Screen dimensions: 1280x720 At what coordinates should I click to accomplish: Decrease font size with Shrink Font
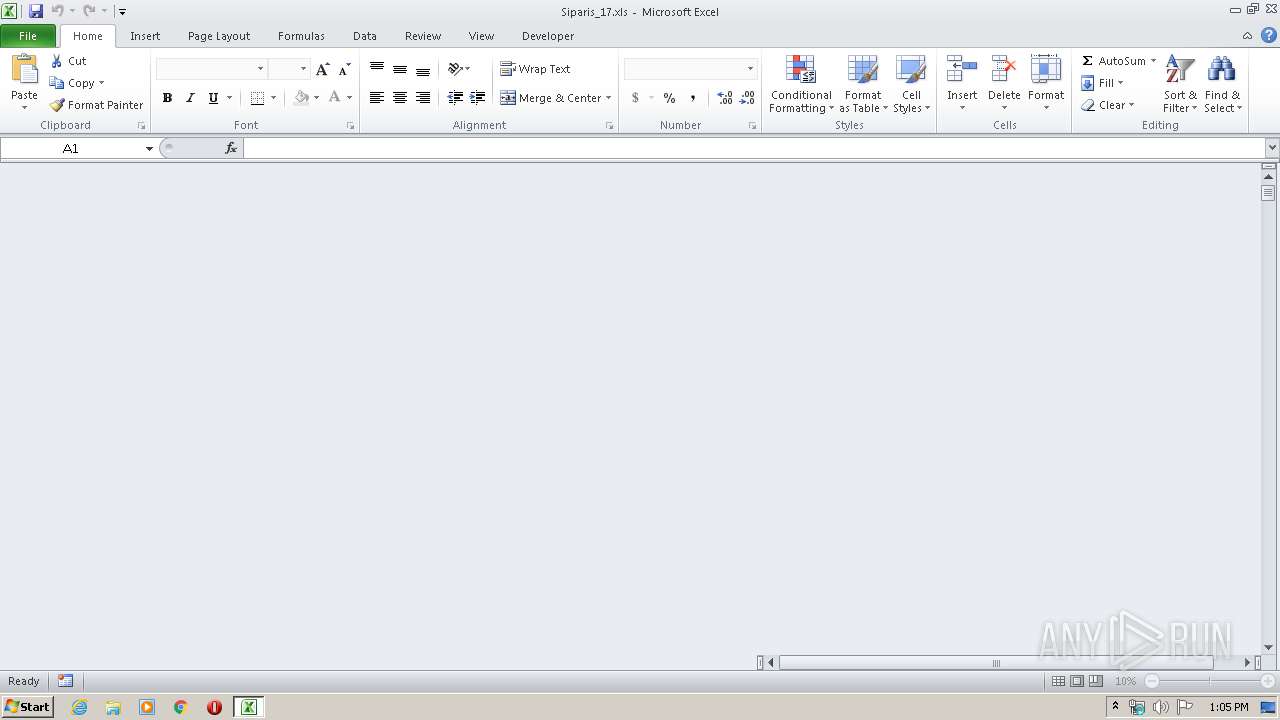point(344,69)
